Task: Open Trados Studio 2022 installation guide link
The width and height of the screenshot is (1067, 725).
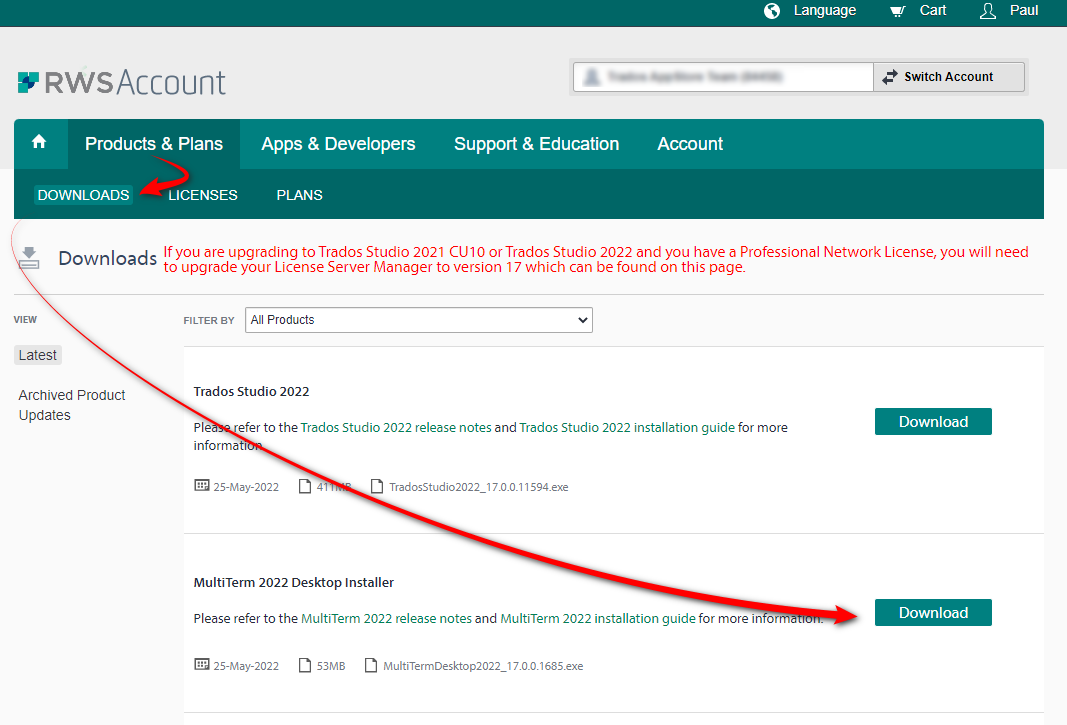Action: point(627,428)
